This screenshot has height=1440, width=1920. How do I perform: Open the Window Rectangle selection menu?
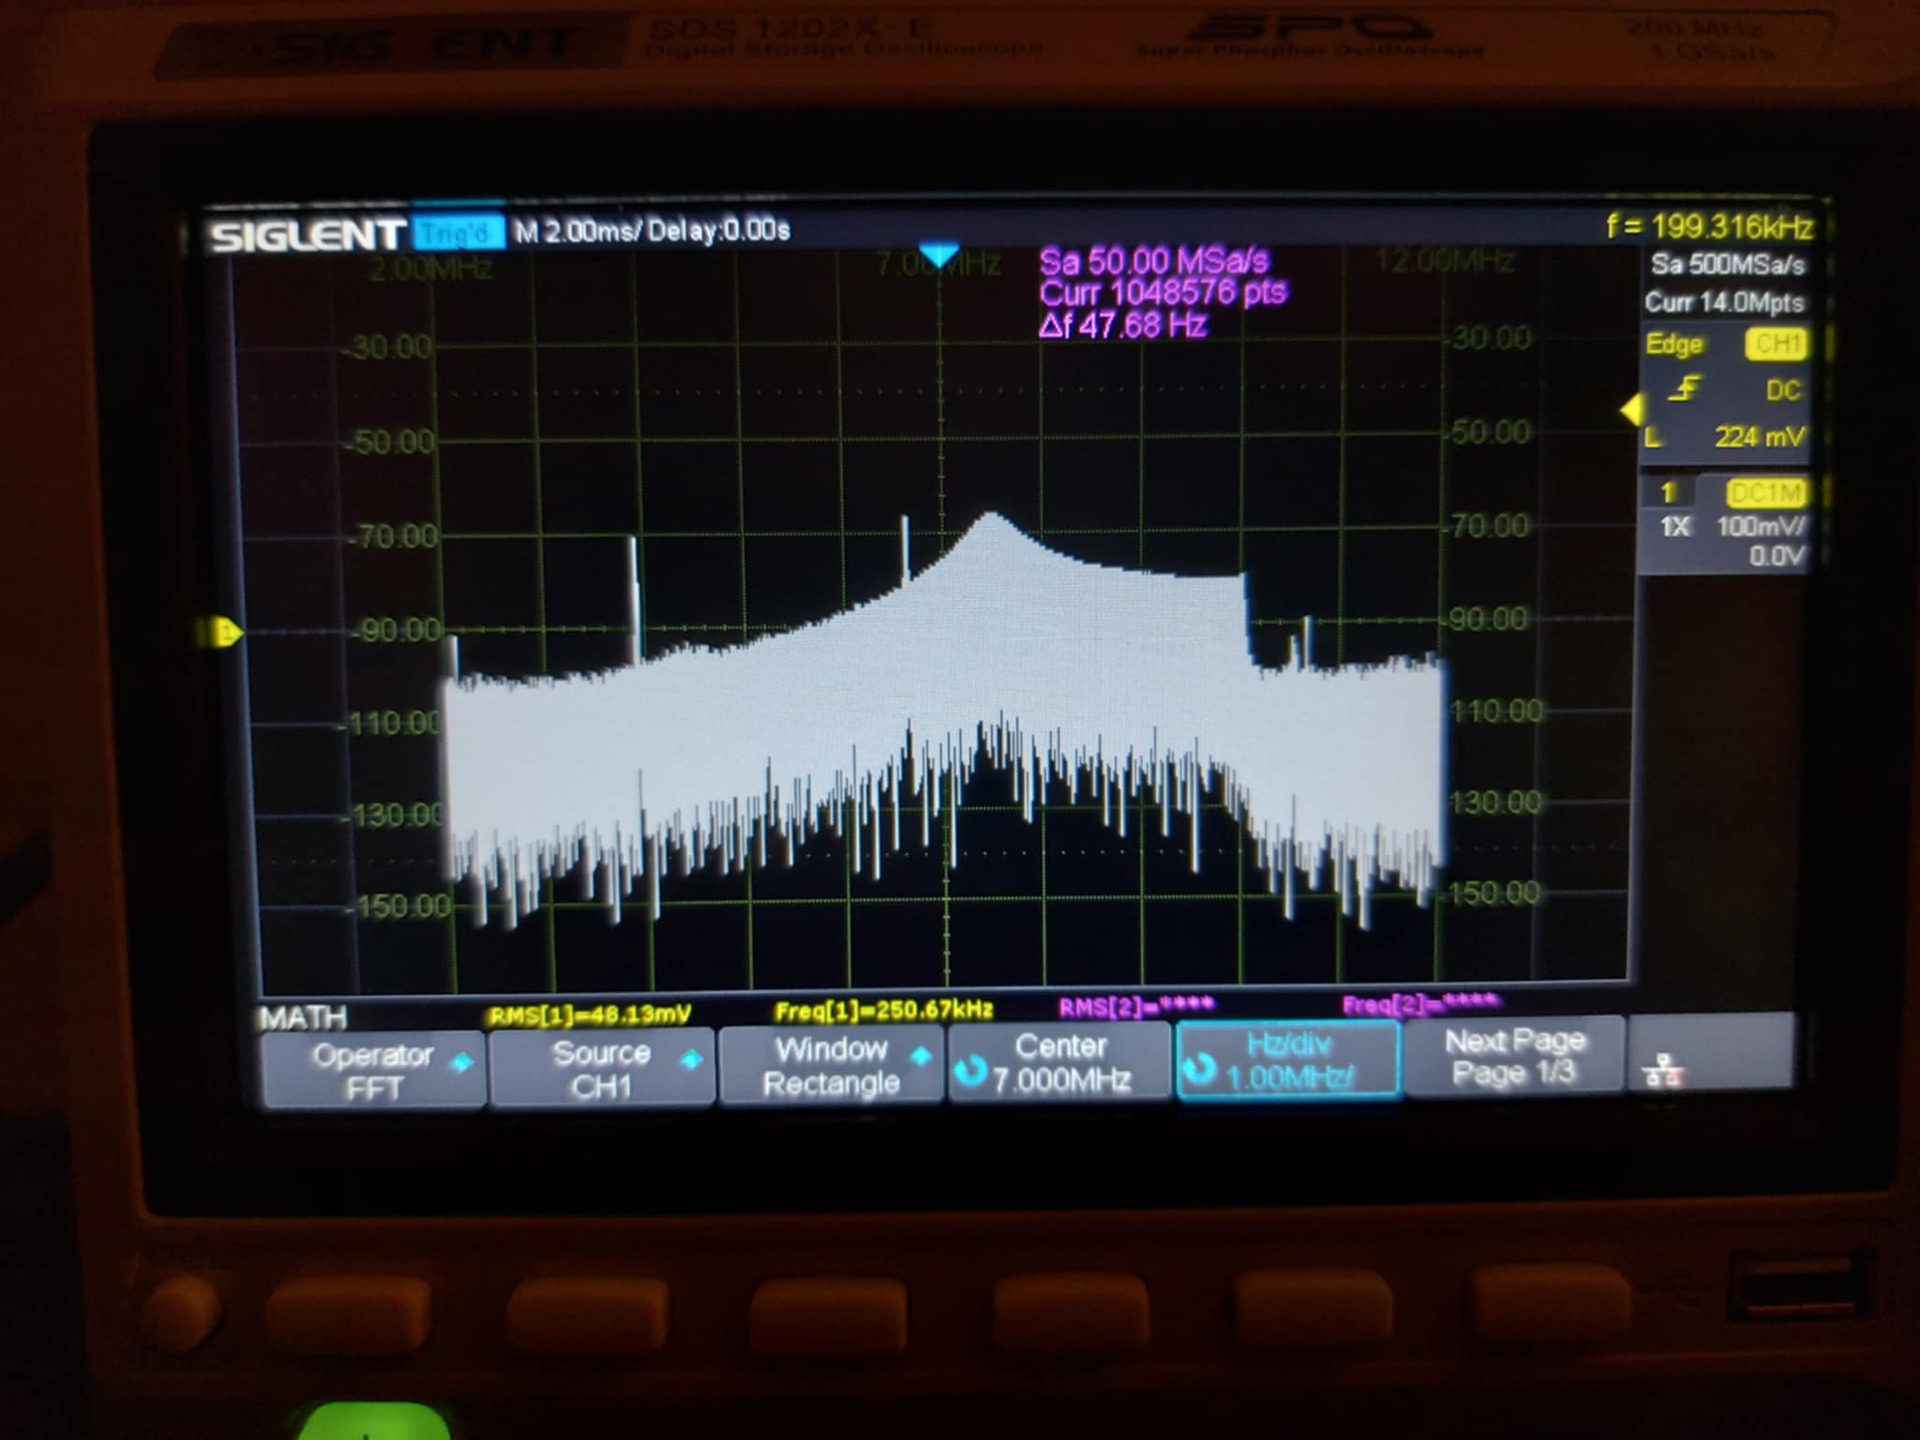coord(831,1065)
